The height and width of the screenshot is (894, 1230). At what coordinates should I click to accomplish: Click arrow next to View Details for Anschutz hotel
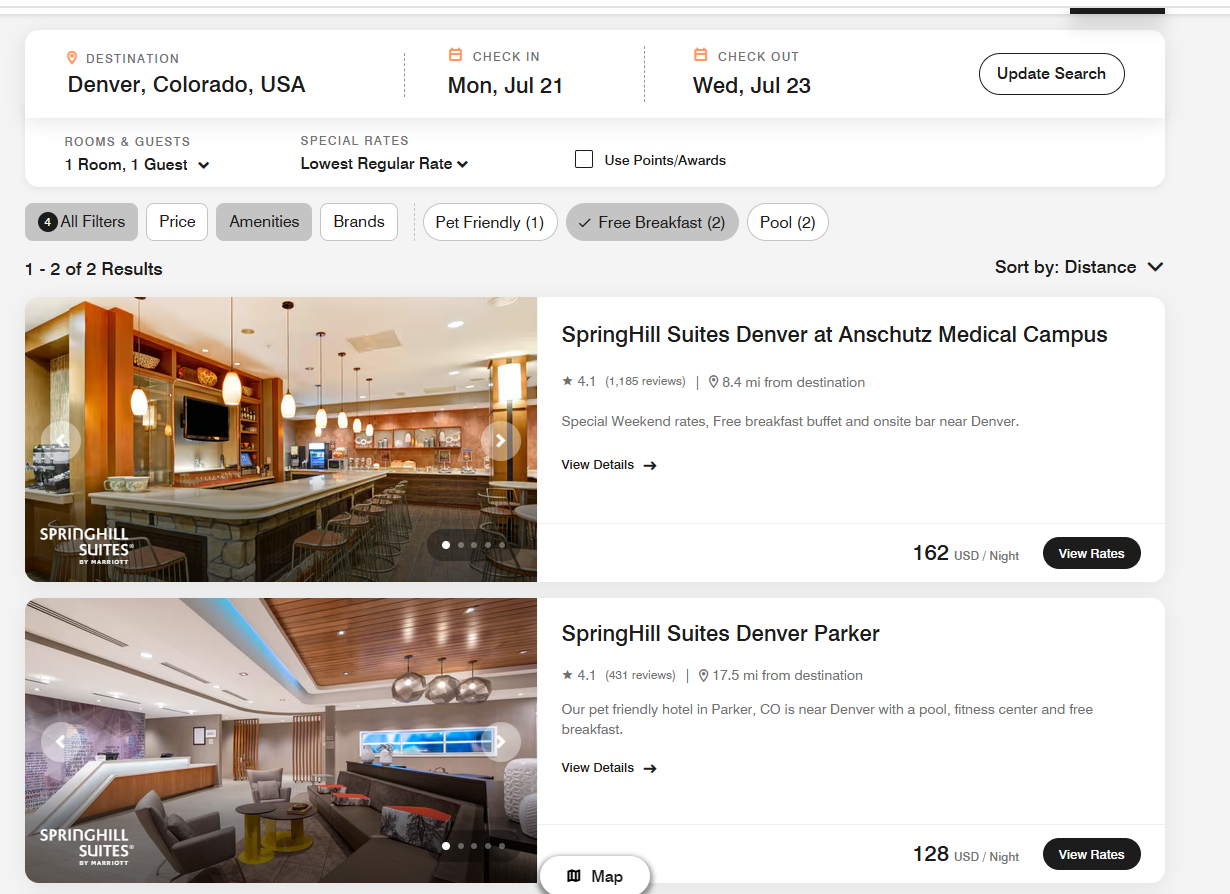coord(650,465)
